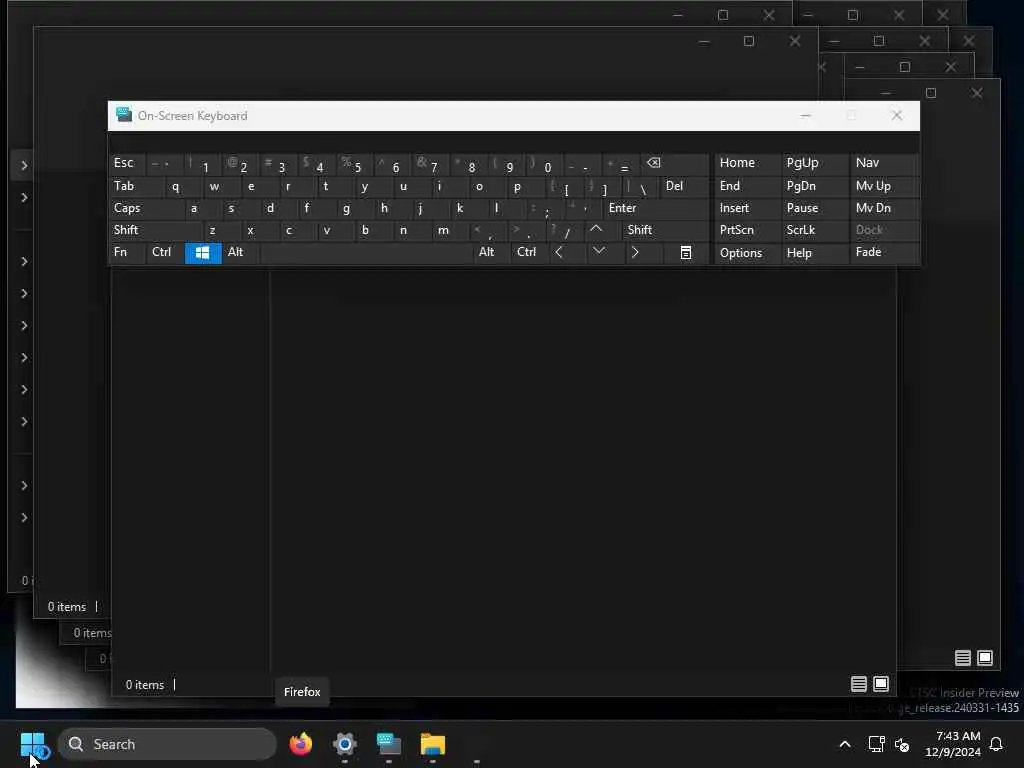Toggle the Caps lock key
Screen dimensions: 1024x768
(146, 208)
